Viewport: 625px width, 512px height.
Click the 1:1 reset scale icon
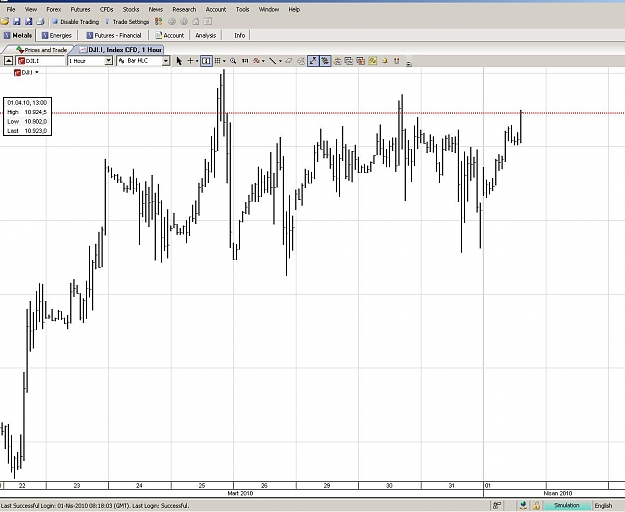click(245, 61)
